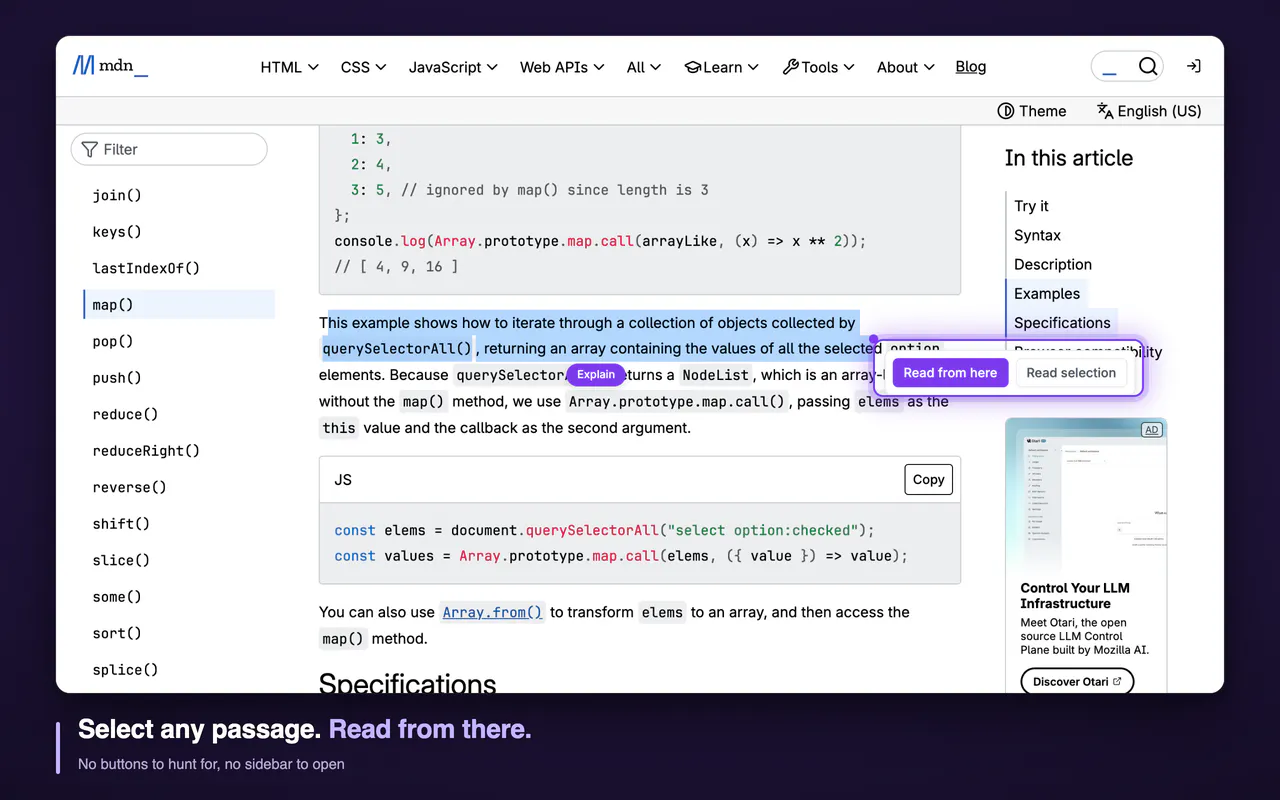1280x800 pixels.
Task: Open the JavaScript dropdown menu
Action: click(453, 67)
